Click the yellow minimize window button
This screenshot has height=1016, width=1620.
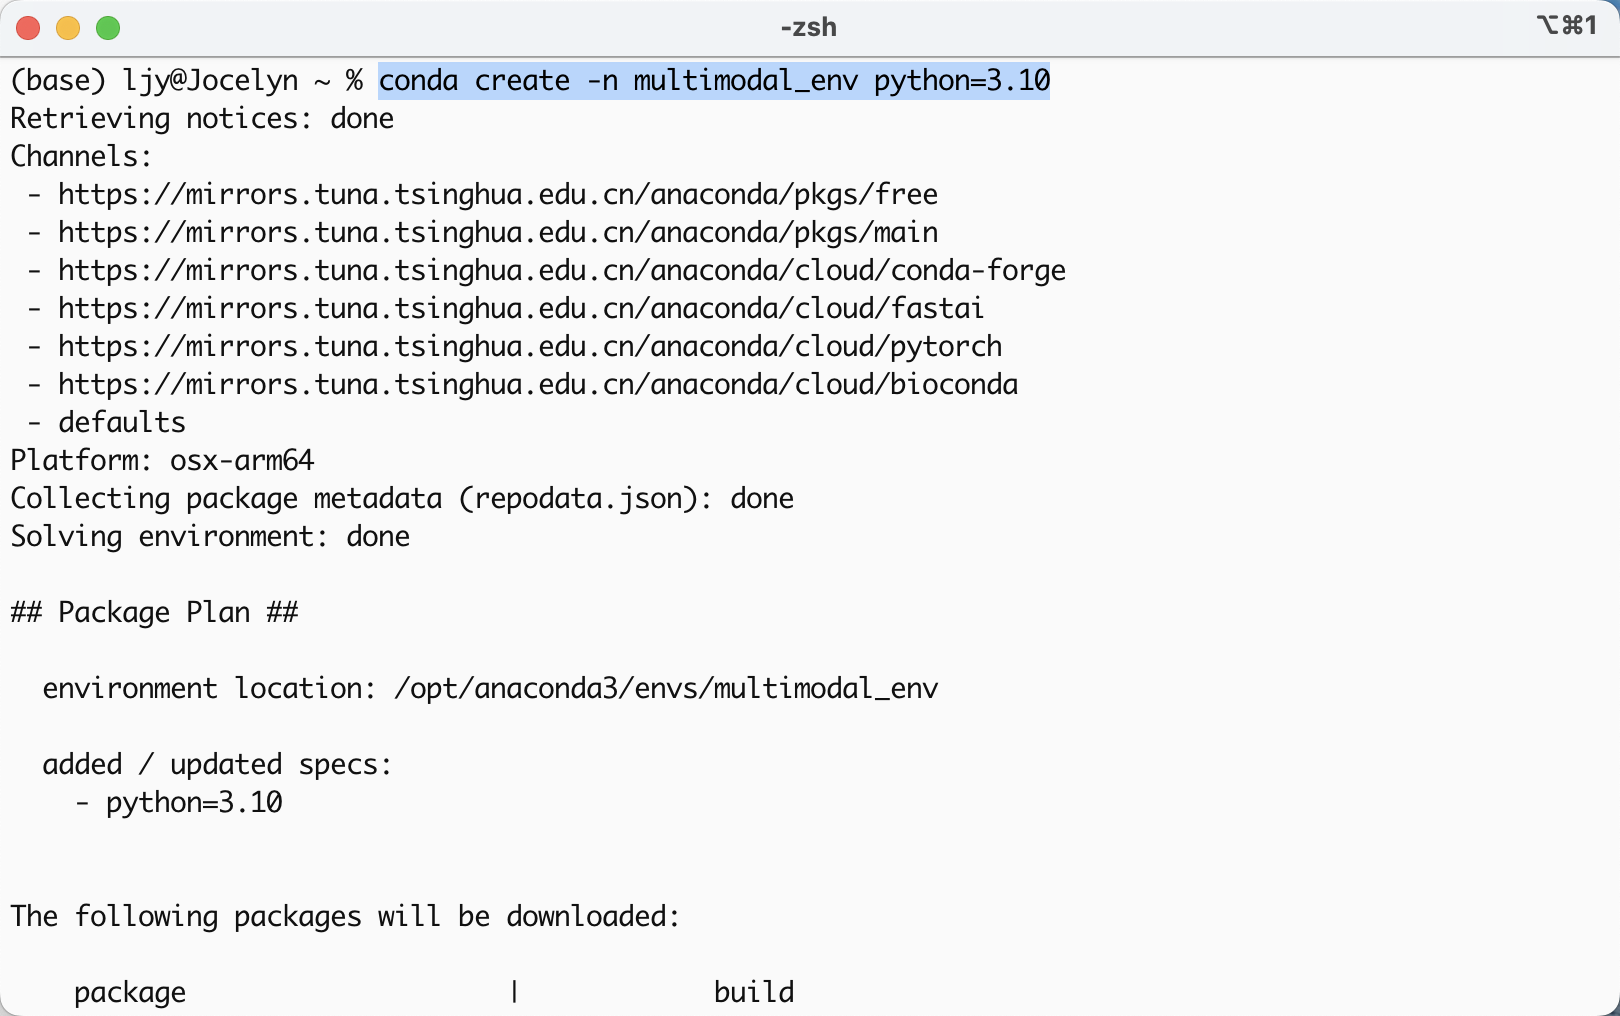[68, 28]
